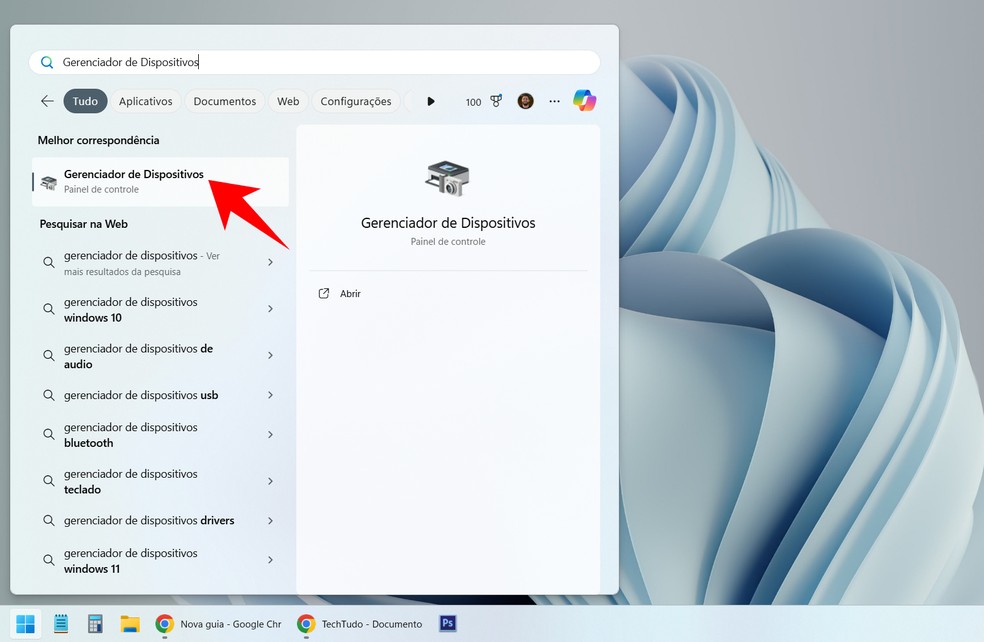Click the rewards trophy icon
Viewport: 984px width, 642px height.
(496, 100)
